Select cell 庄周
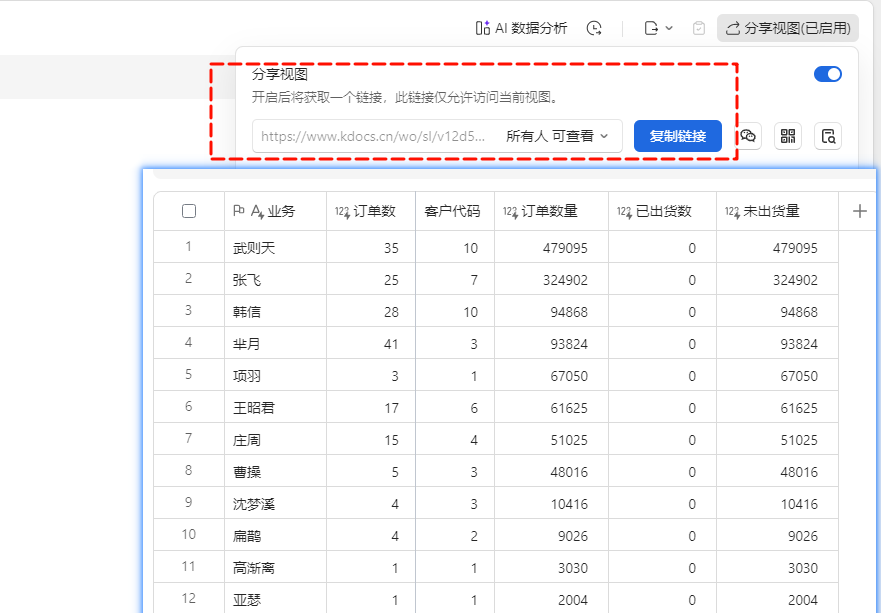Image resolution: width=881 pixels, height=613 pixels. 275,440
